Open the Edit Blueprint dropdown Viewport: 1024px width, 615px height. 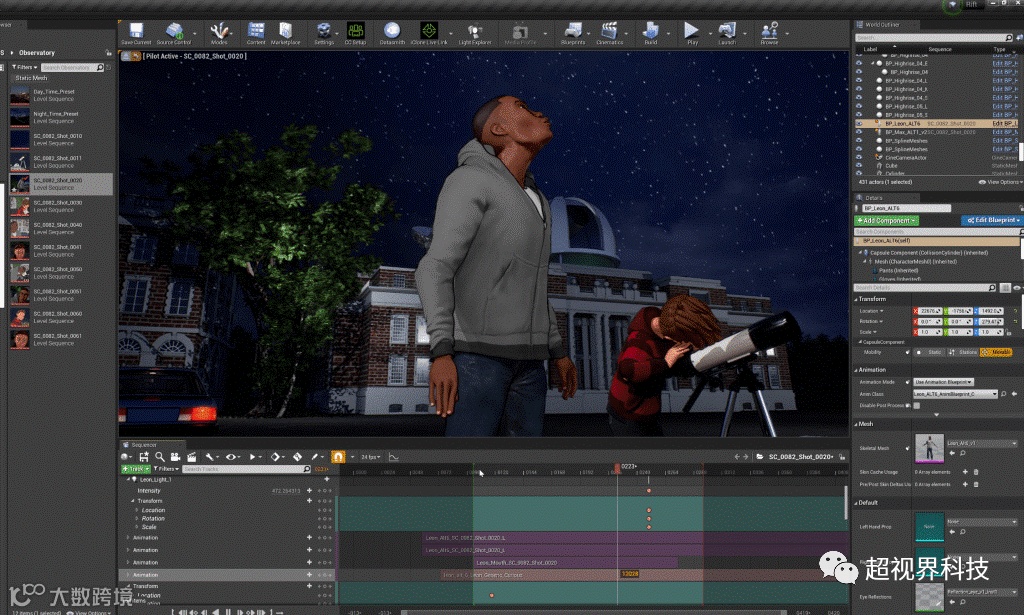[992, 221]
